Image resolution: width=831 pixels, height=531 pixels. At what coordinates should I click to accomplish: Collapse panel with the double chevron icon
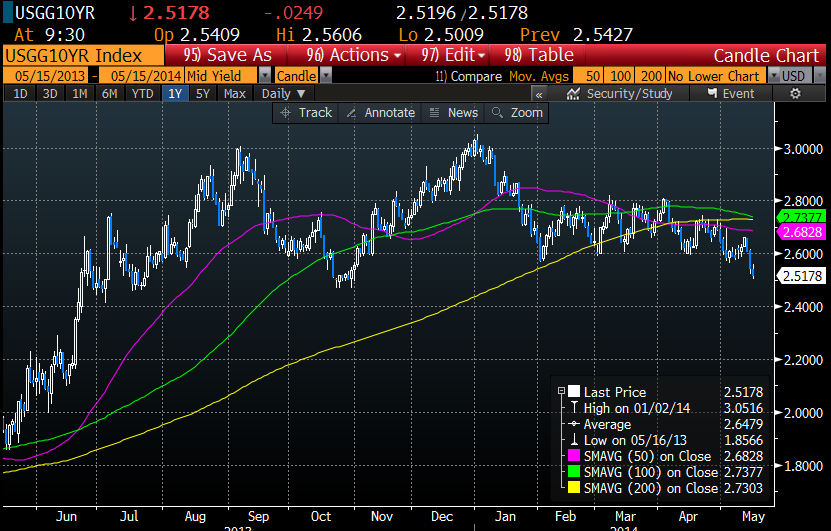539,94
